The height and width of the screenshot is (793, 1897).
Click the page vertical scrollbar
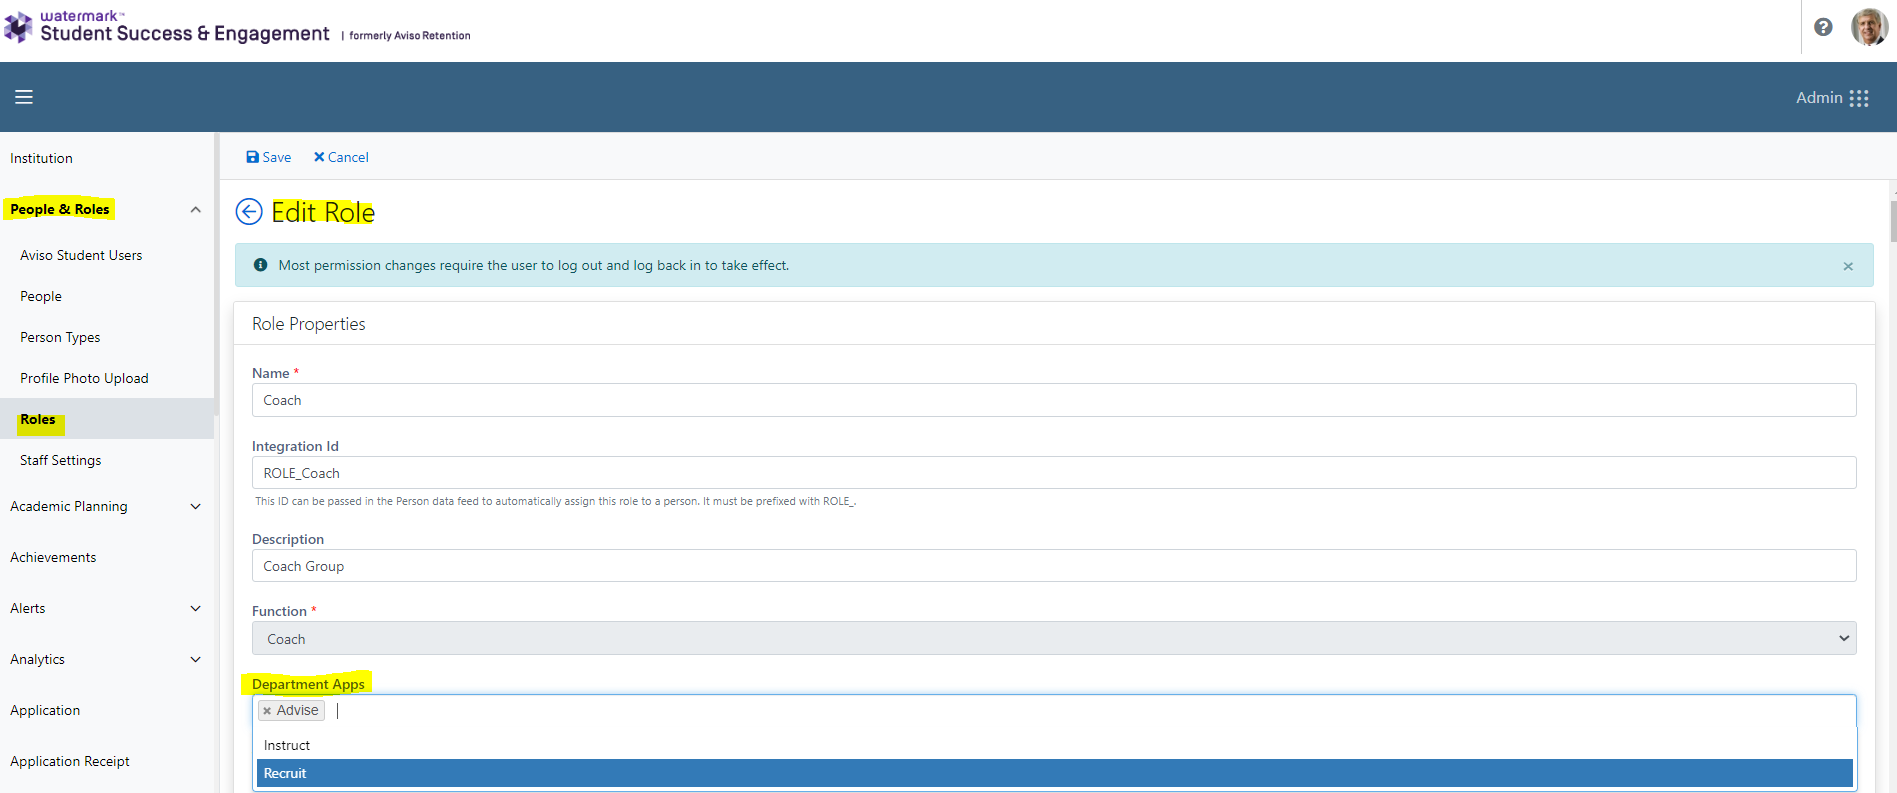[1893, 220]
